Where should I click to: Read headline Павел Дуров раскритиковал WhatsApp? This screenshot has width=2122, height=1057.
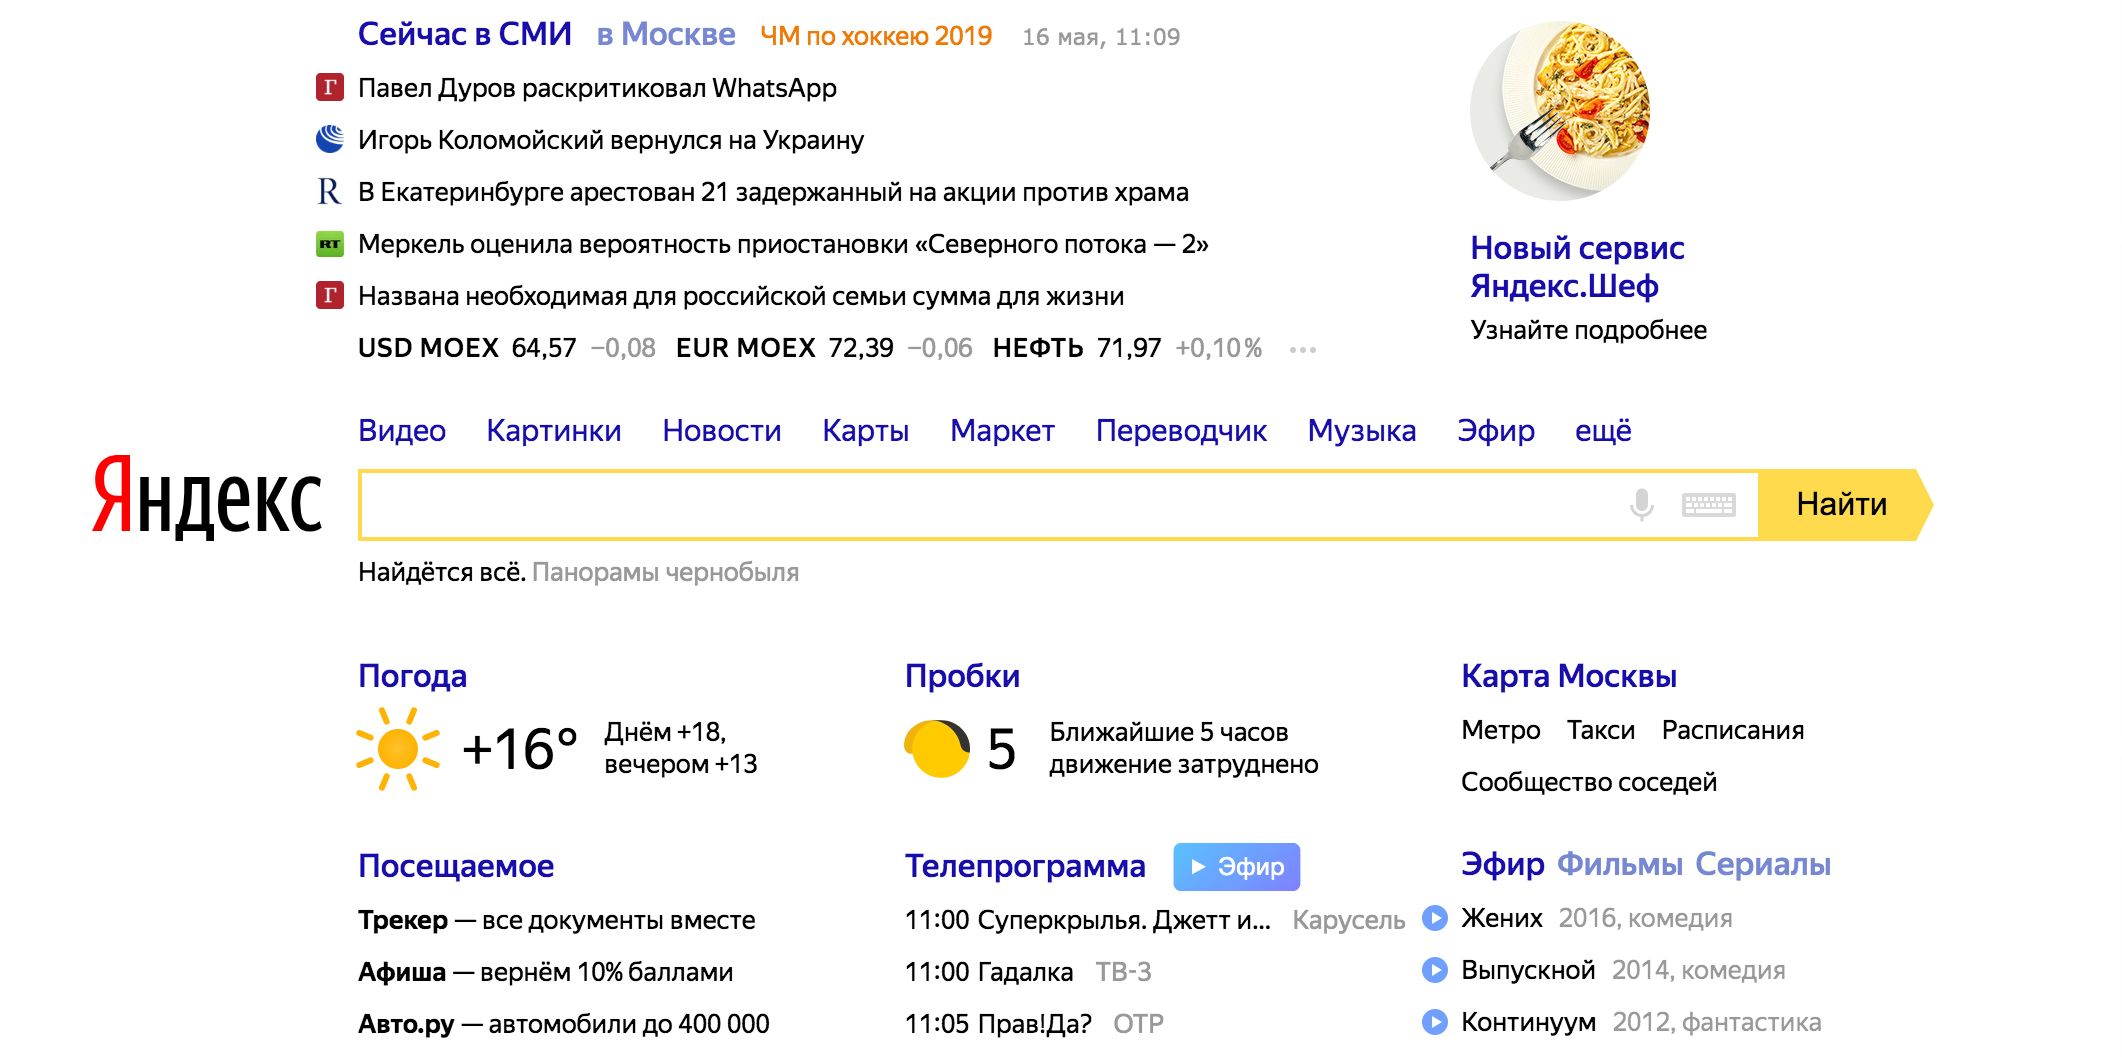[597, 88]
